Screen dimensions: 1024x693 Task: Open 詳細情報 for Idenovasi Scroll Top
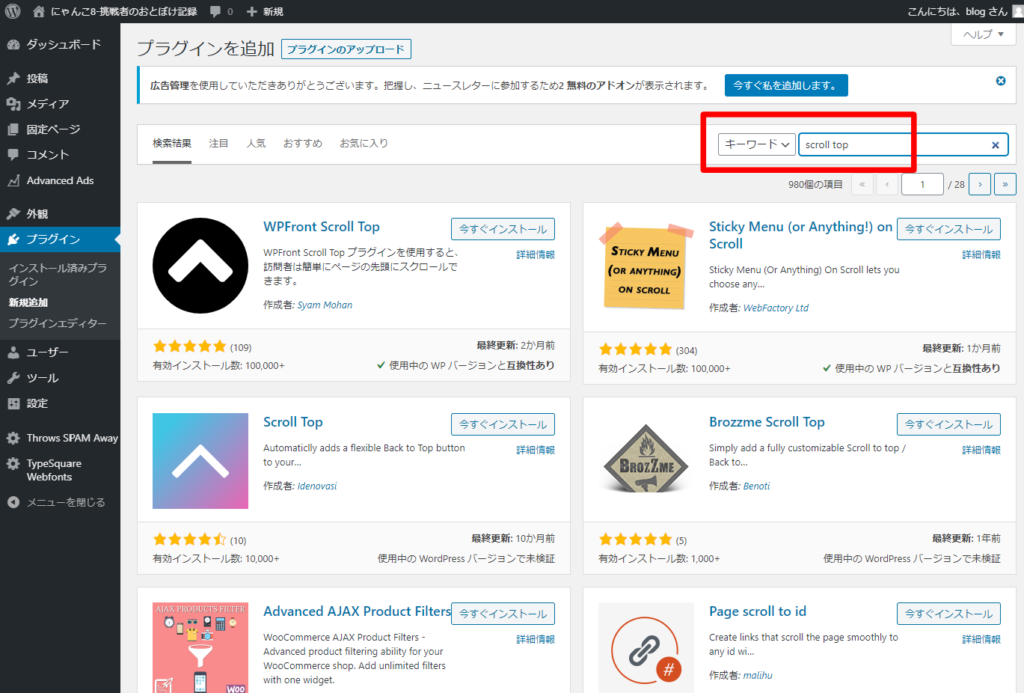tap(536, 450)
